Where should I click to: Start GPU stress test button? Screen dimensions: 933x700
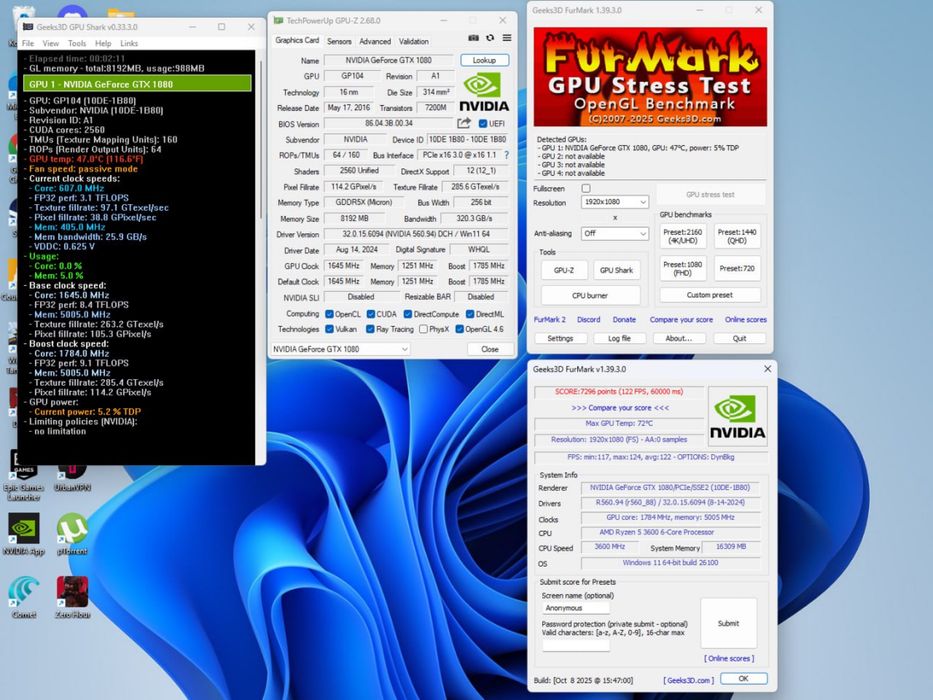pos(710,195)
